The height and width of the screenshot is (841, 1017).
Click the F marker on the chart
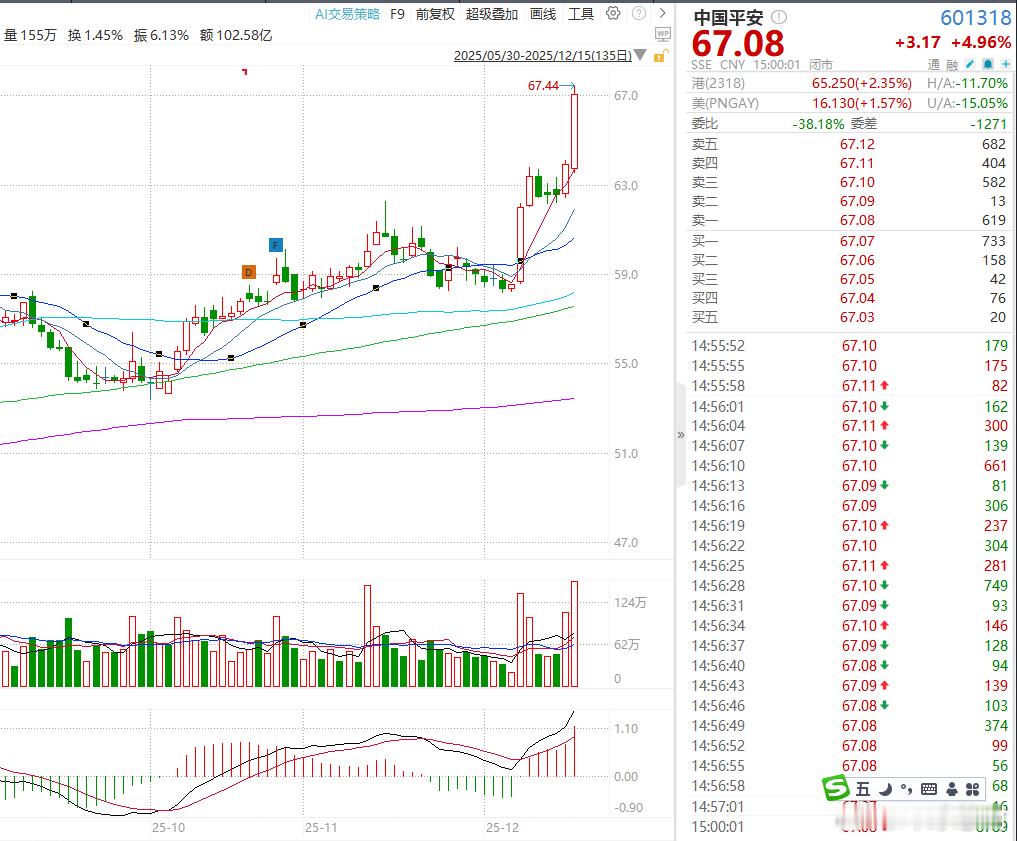(x=276, y=245)
